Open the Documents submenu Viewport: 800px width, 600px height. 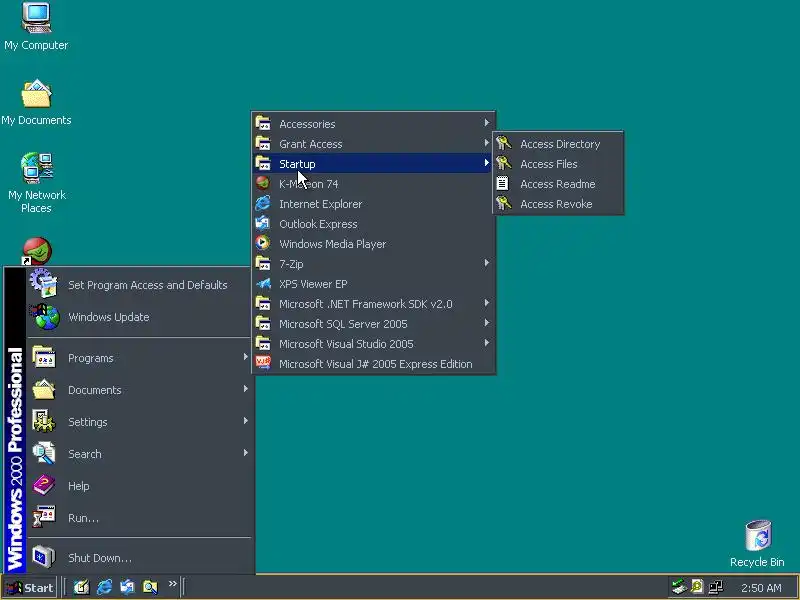(x=139, y=390)
